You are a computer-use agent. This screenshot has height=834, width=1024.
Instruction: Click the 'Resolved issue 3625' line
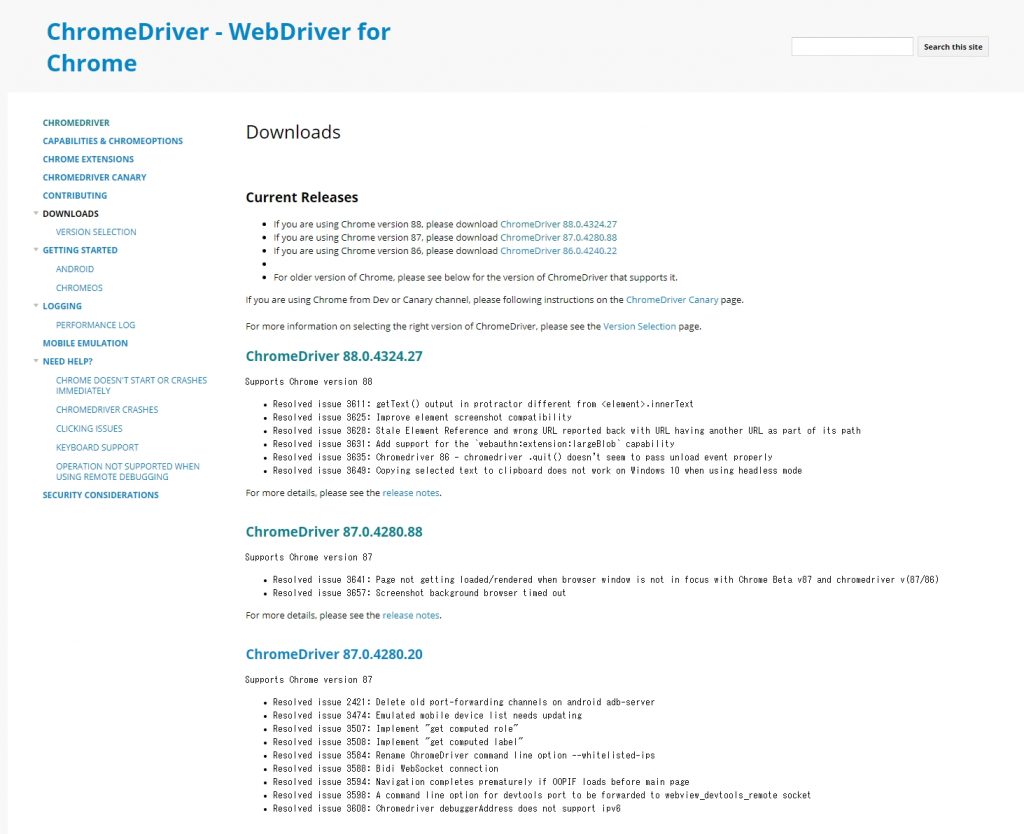click(x=422, y=417)
